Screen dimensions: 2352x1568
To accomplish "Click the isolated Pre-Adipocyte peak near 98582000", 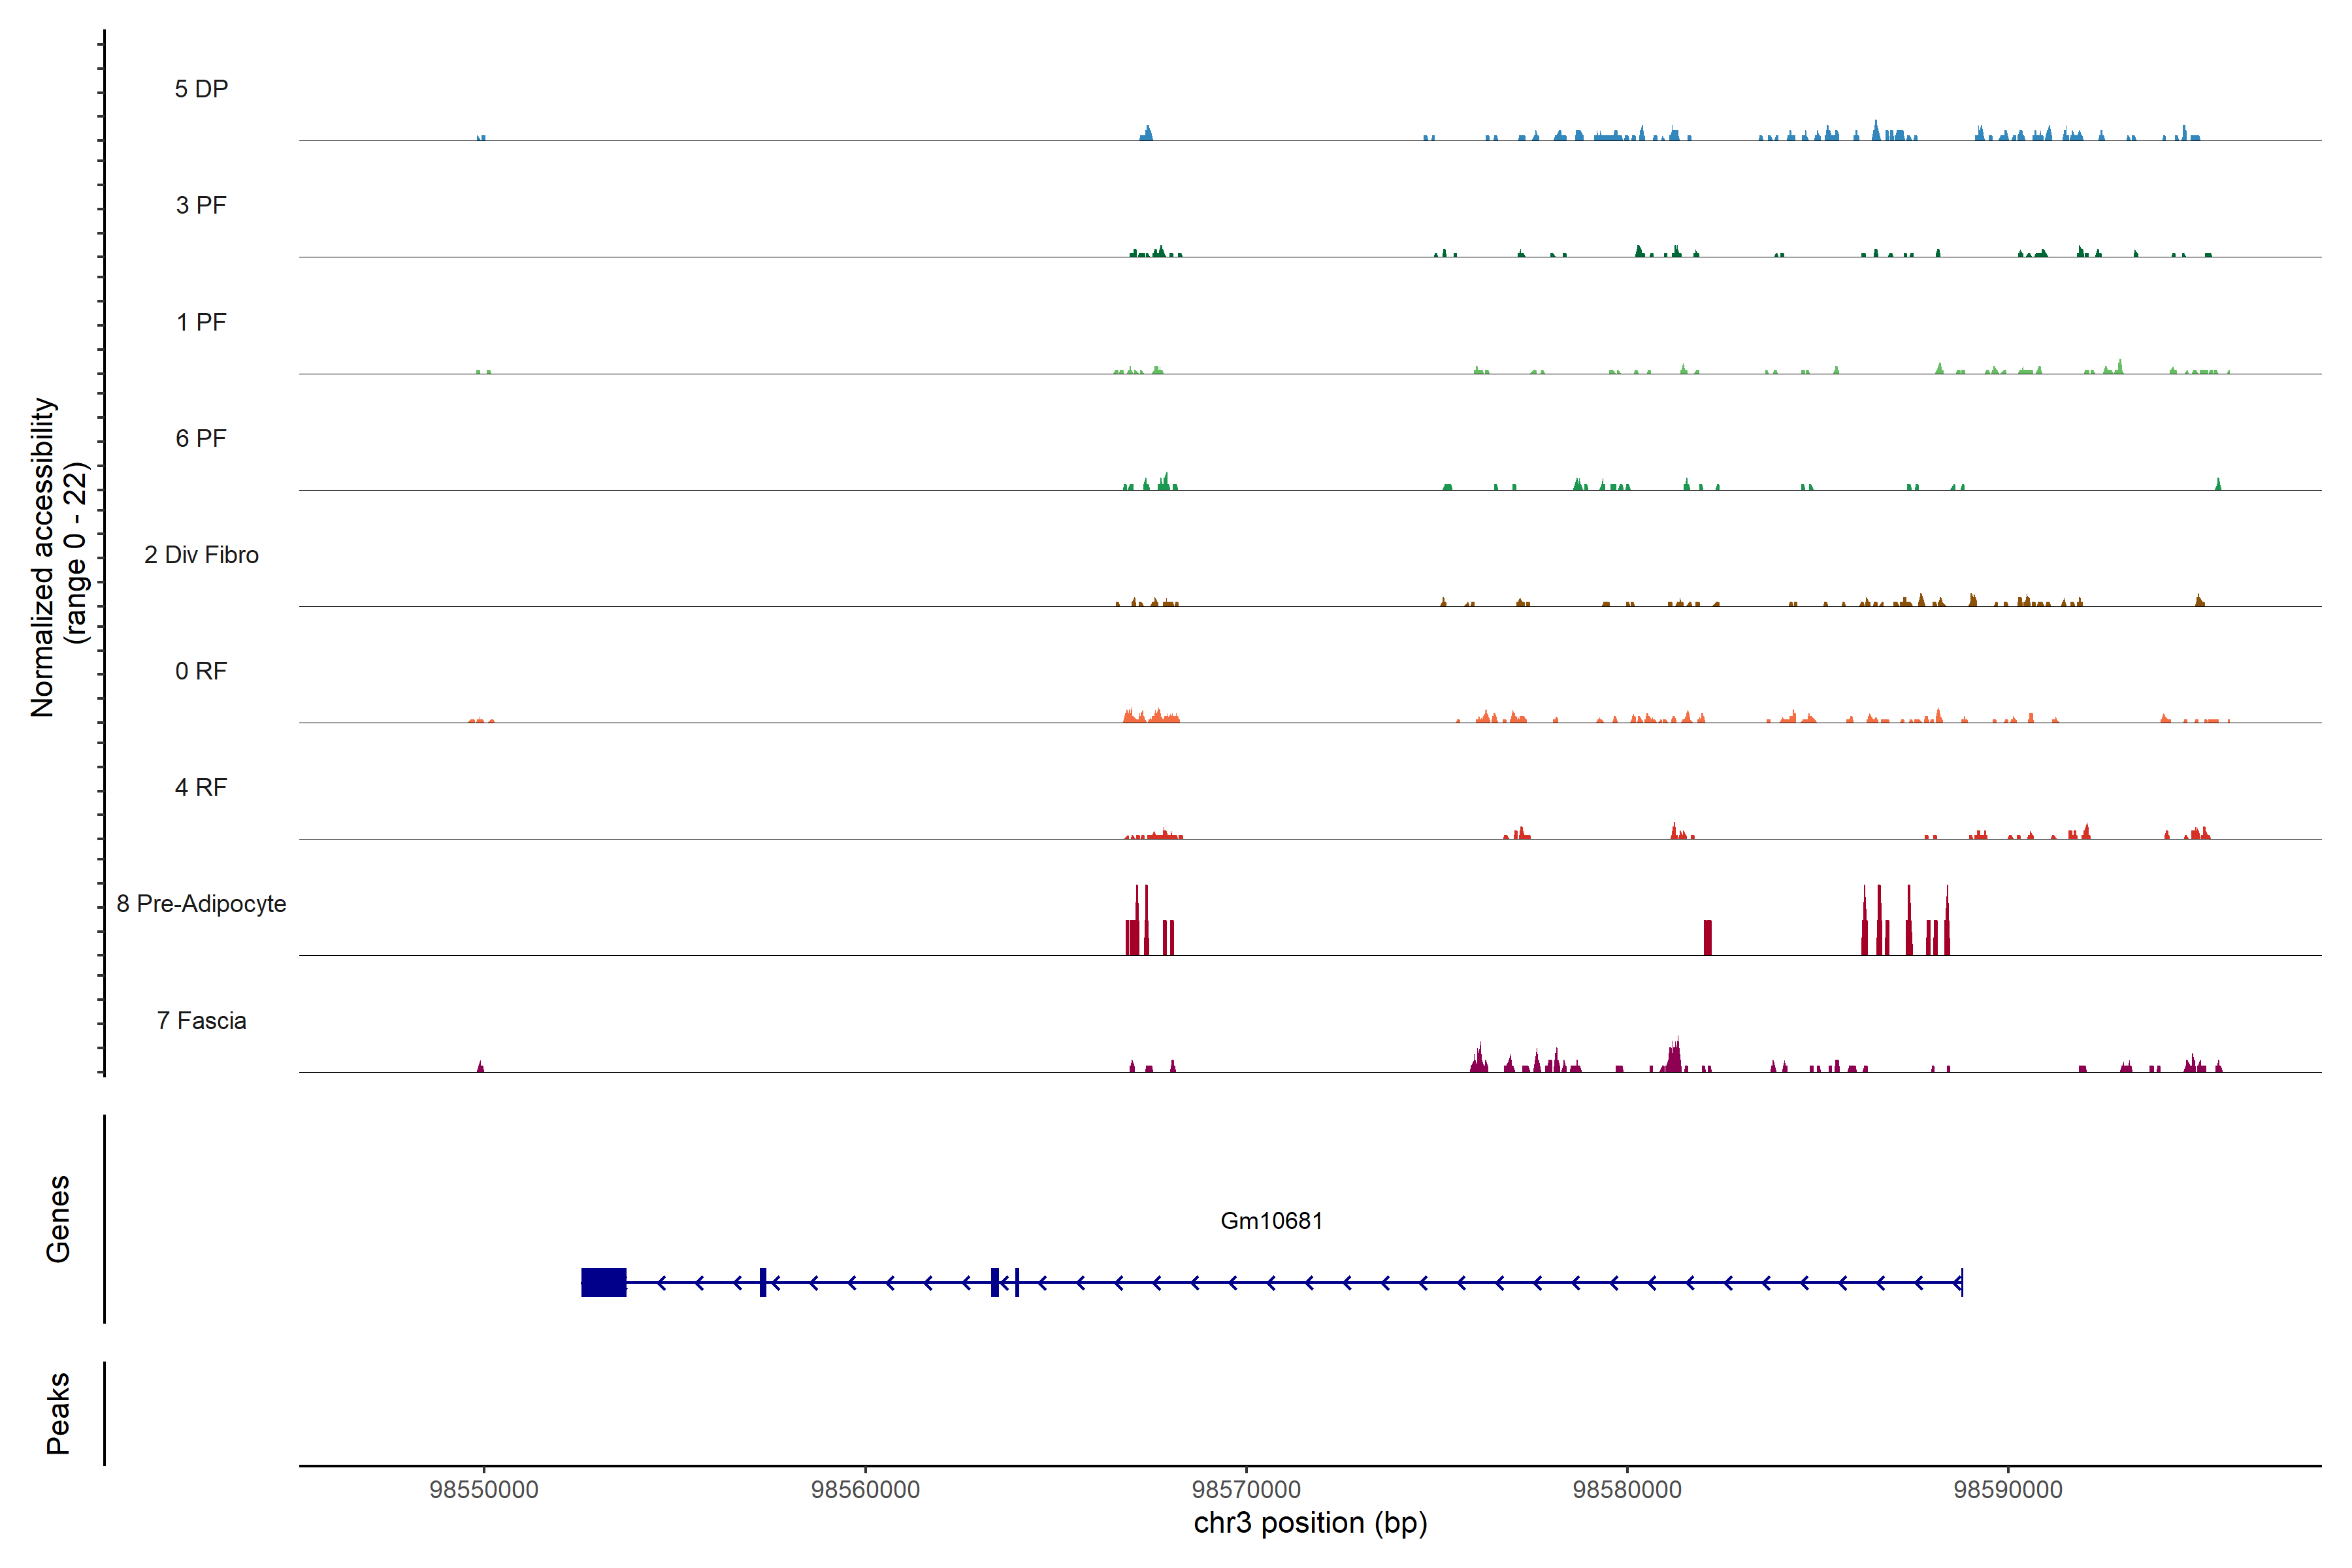I will 1708,938.
